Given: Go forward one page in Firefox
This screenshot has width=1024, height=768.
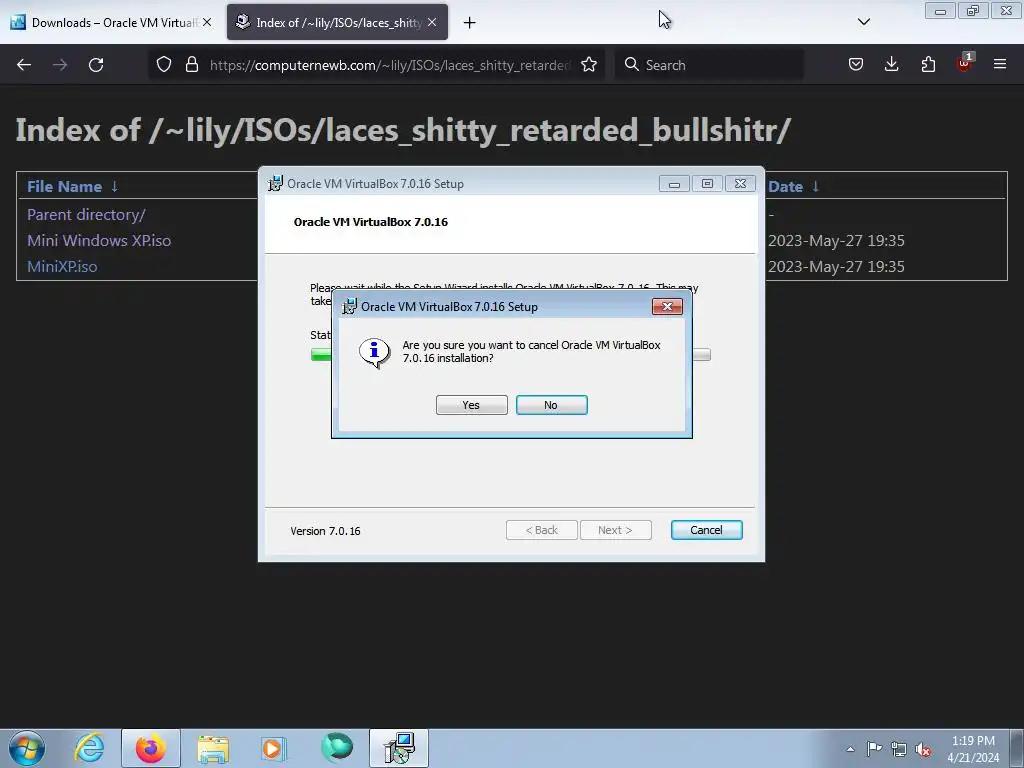Looking at the screenshot, I should point(60,65).
